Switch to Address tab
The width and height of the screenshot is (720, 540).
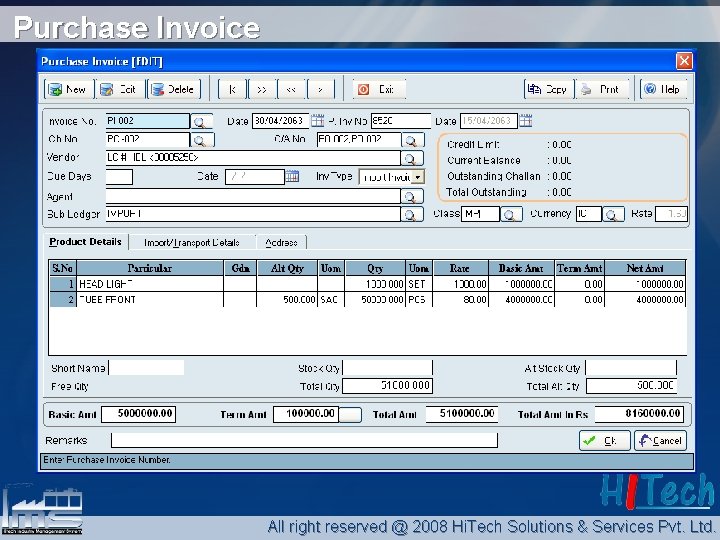click(281, 242)
